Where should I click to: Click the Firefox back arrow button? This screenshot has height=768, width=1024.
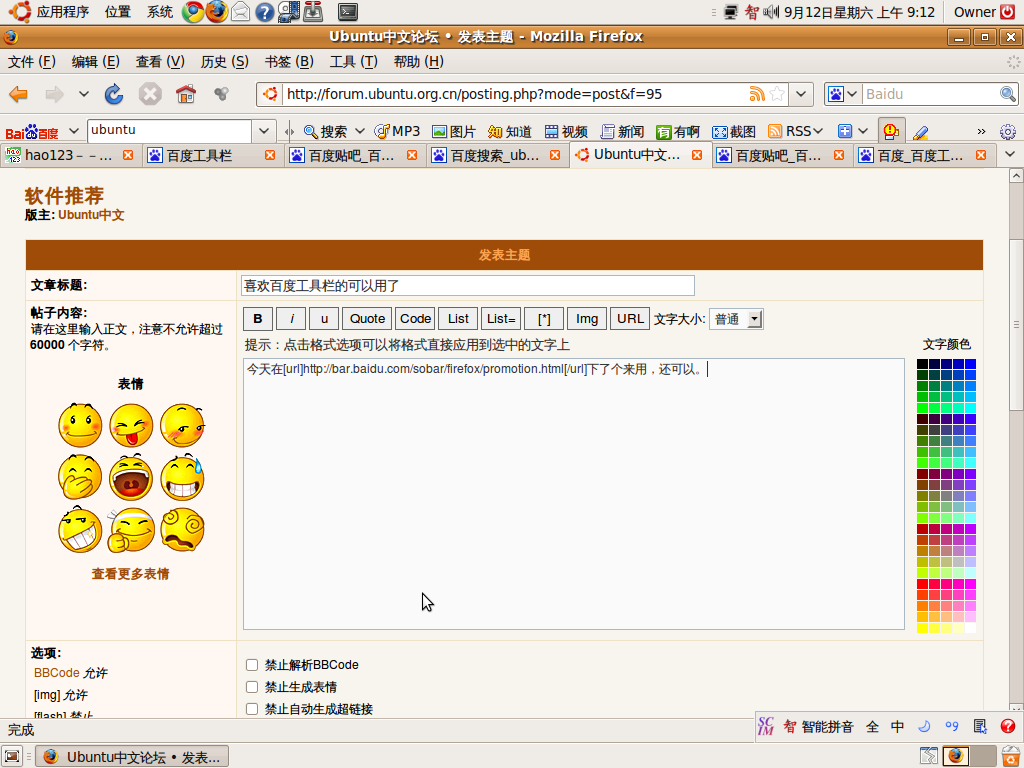[18, 94]
